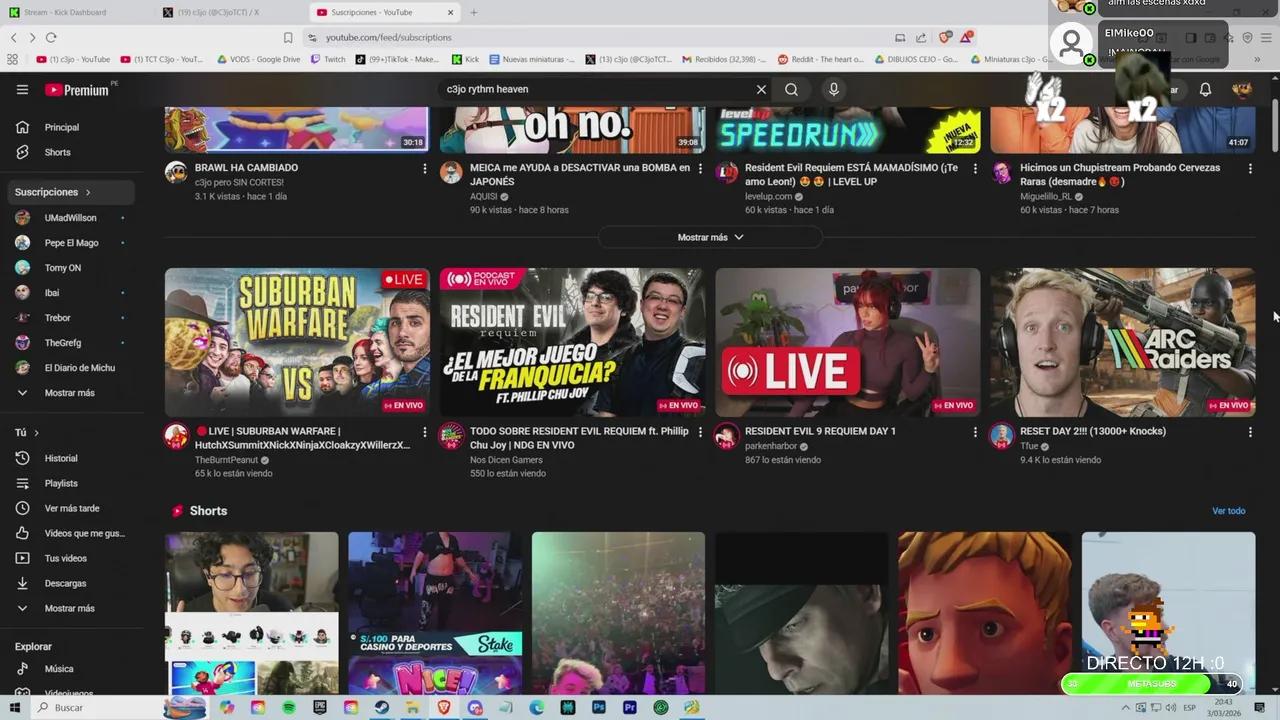Image resolution: width=1280 pixels, height=720 pixels.
Task: Play the ARC Raiders Tfue stream thumbnail
Action: coord(1123,342)
